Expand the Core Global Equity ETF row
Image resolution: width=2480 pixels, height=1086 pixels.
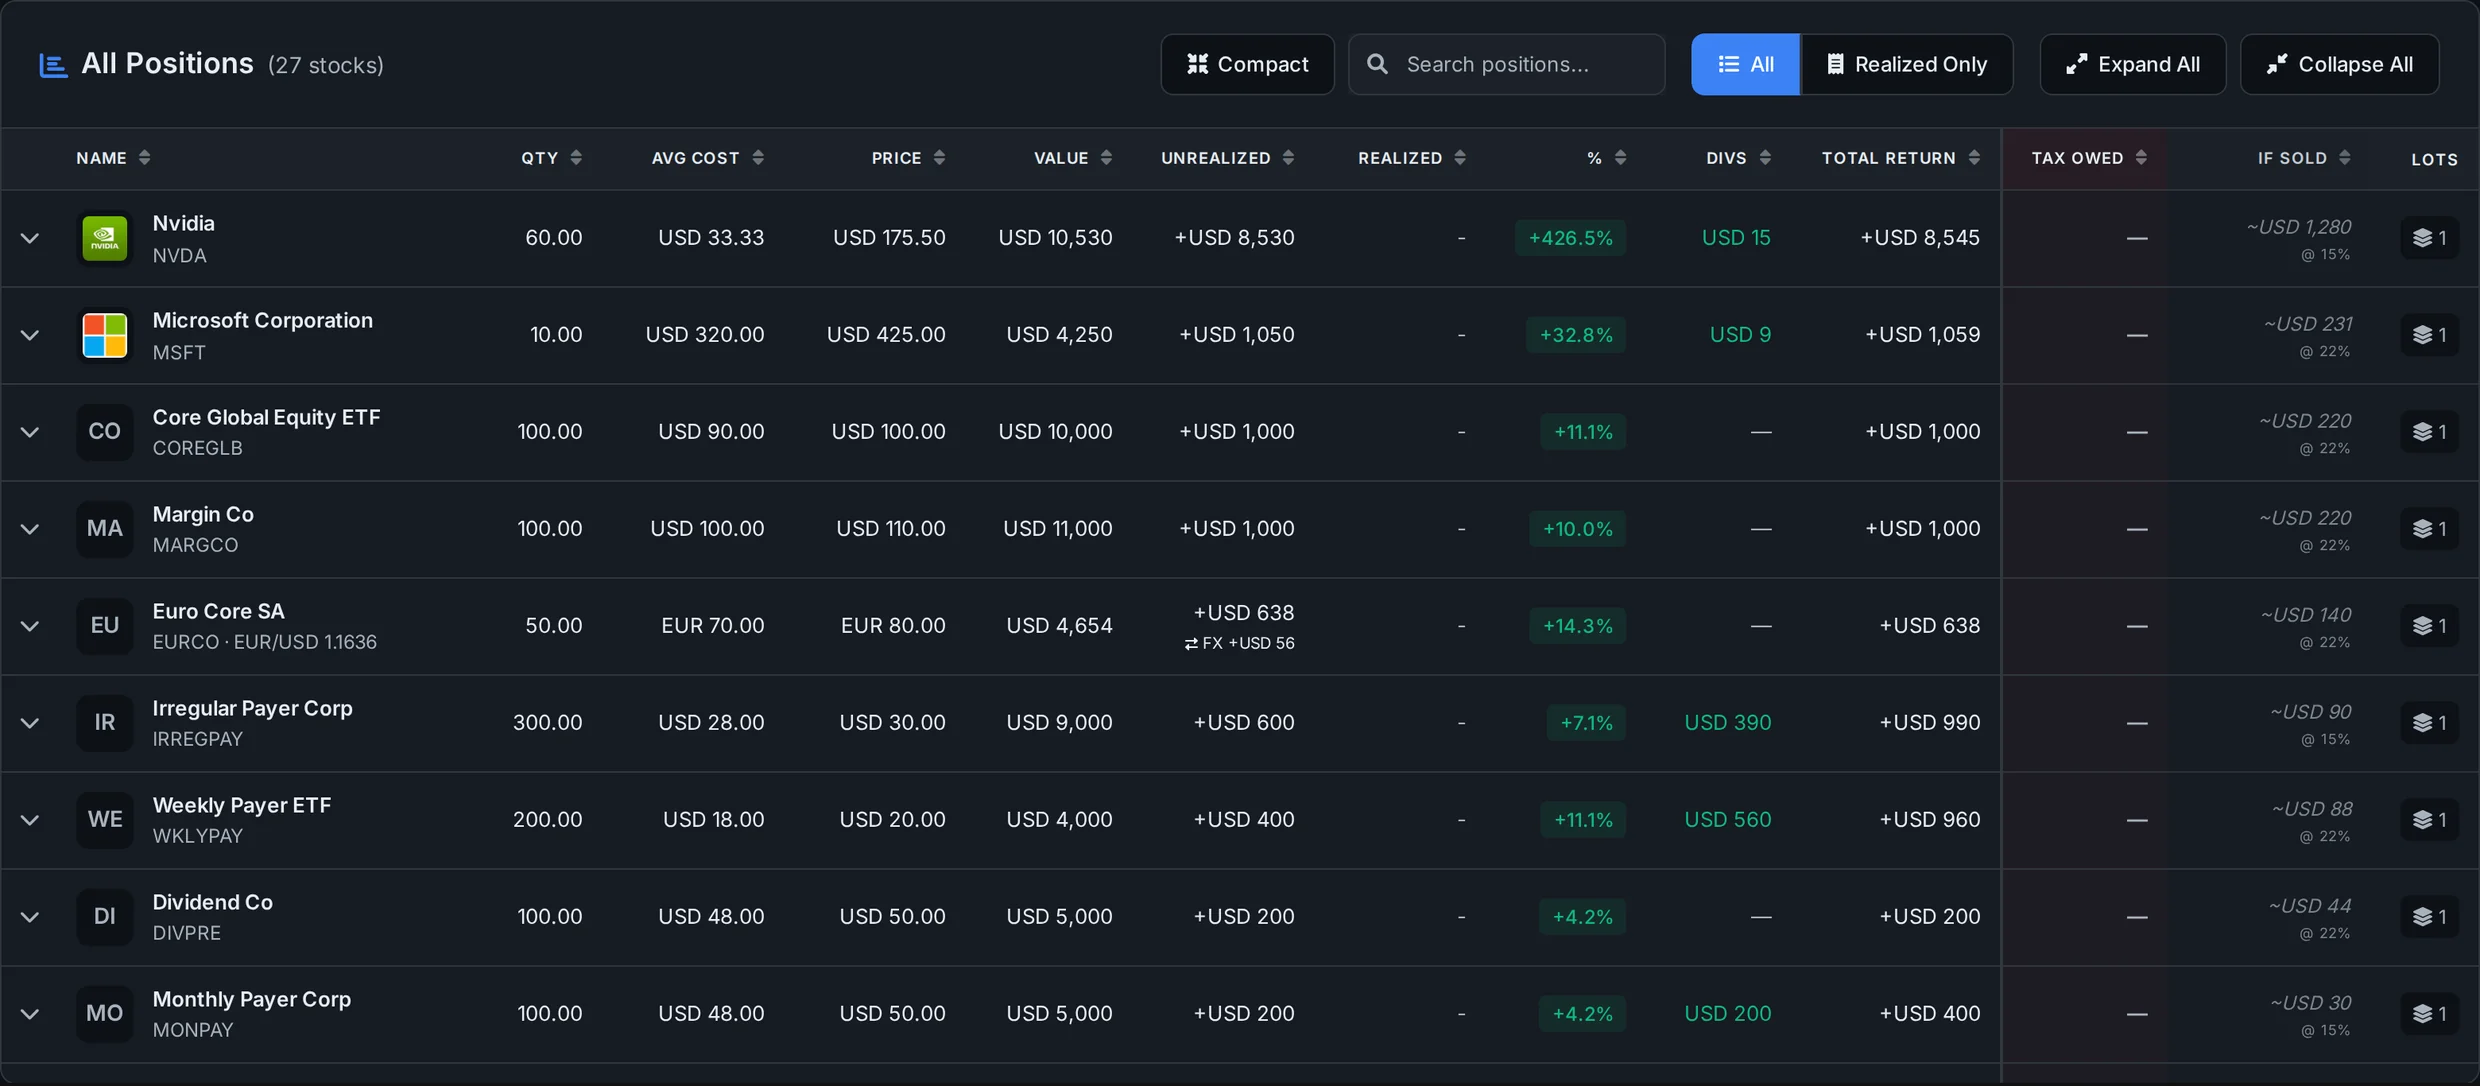[30, 432]
